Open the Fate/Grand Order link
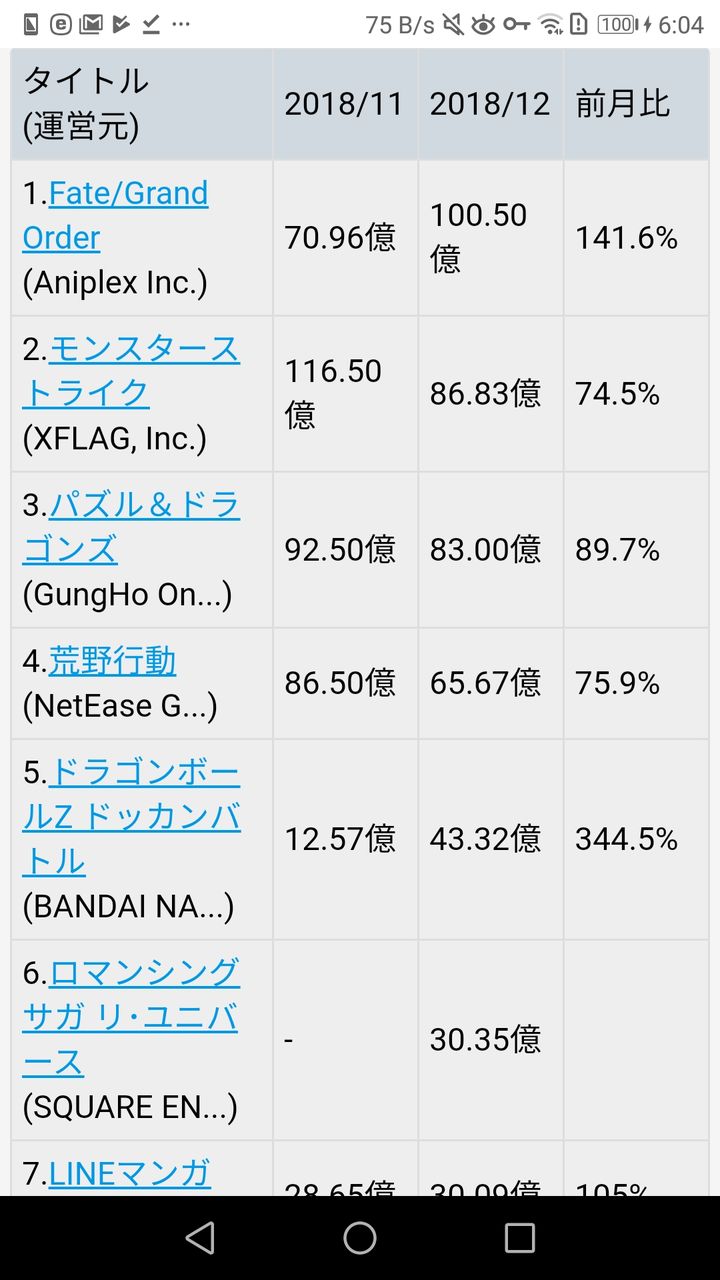Viewport: 720px width, 1280px height. click(116, 215)
